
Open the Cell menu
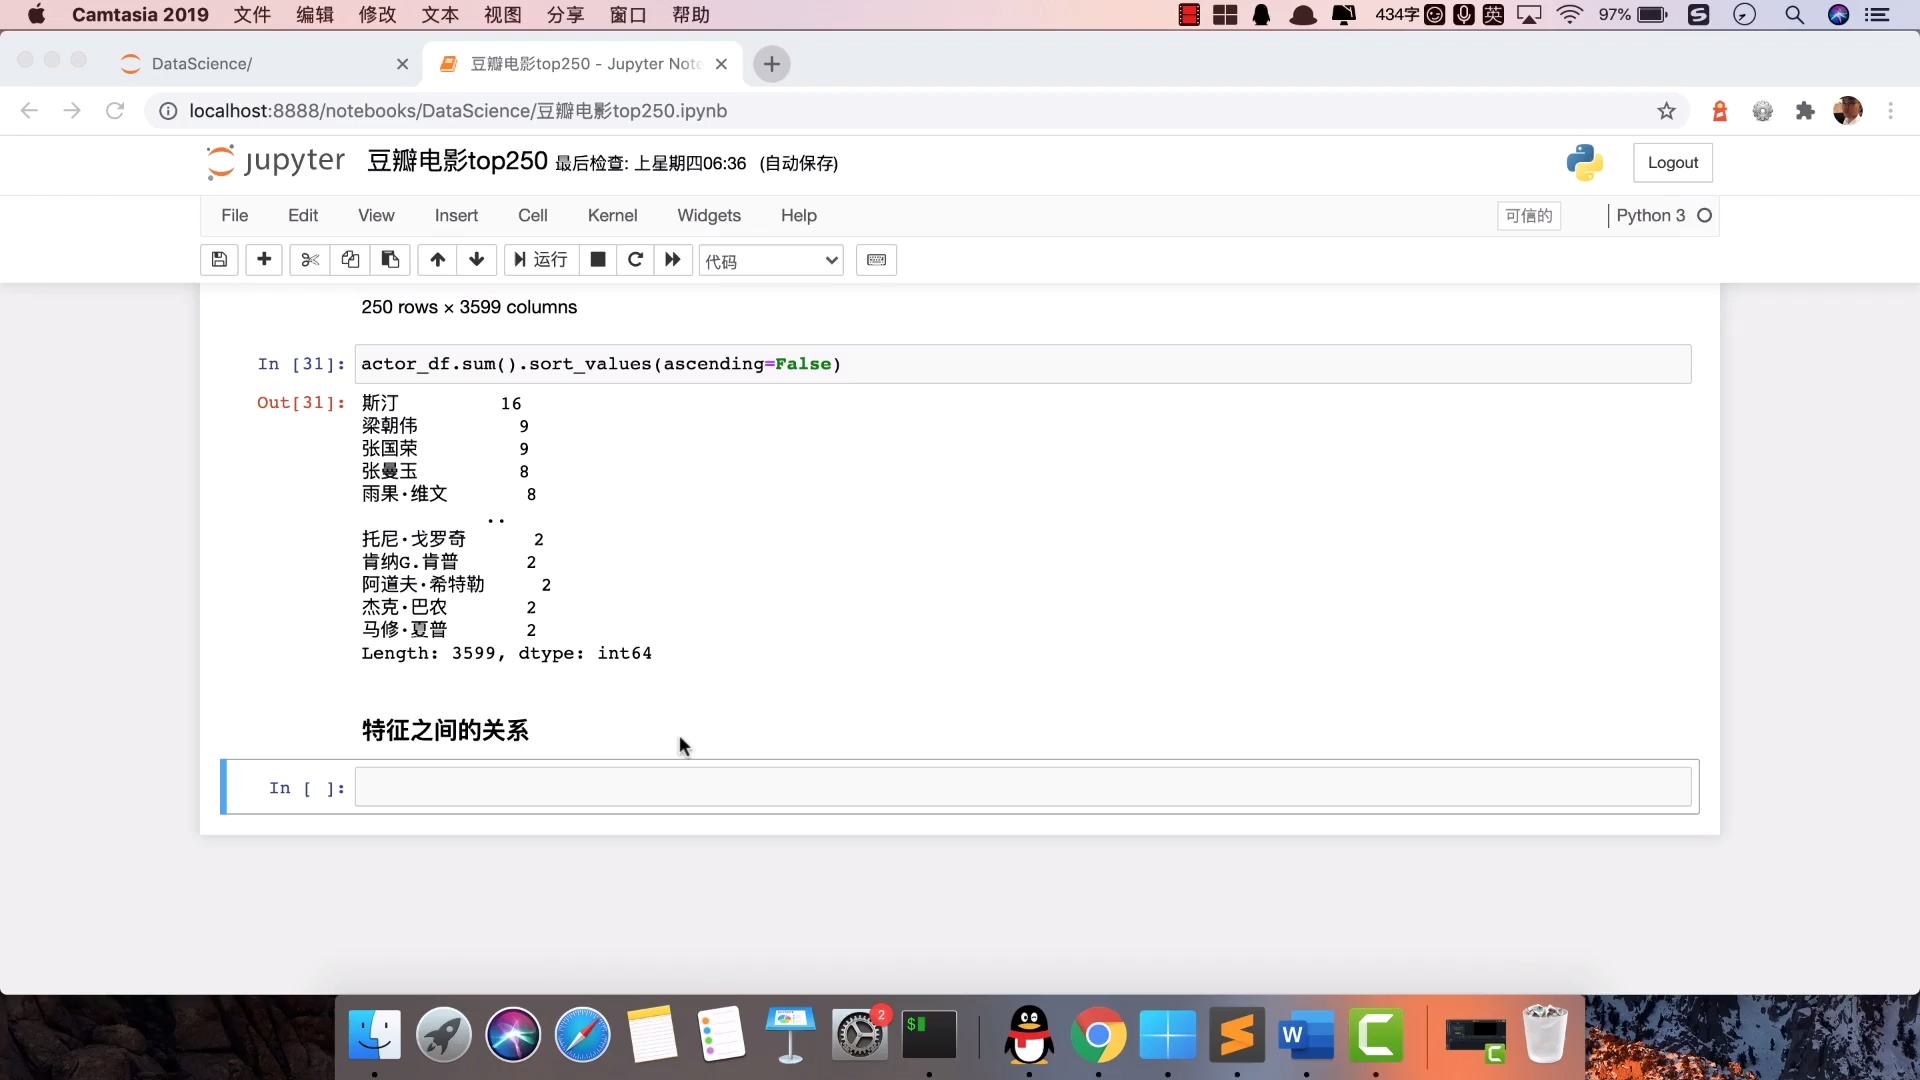click(x=532, y=215)
